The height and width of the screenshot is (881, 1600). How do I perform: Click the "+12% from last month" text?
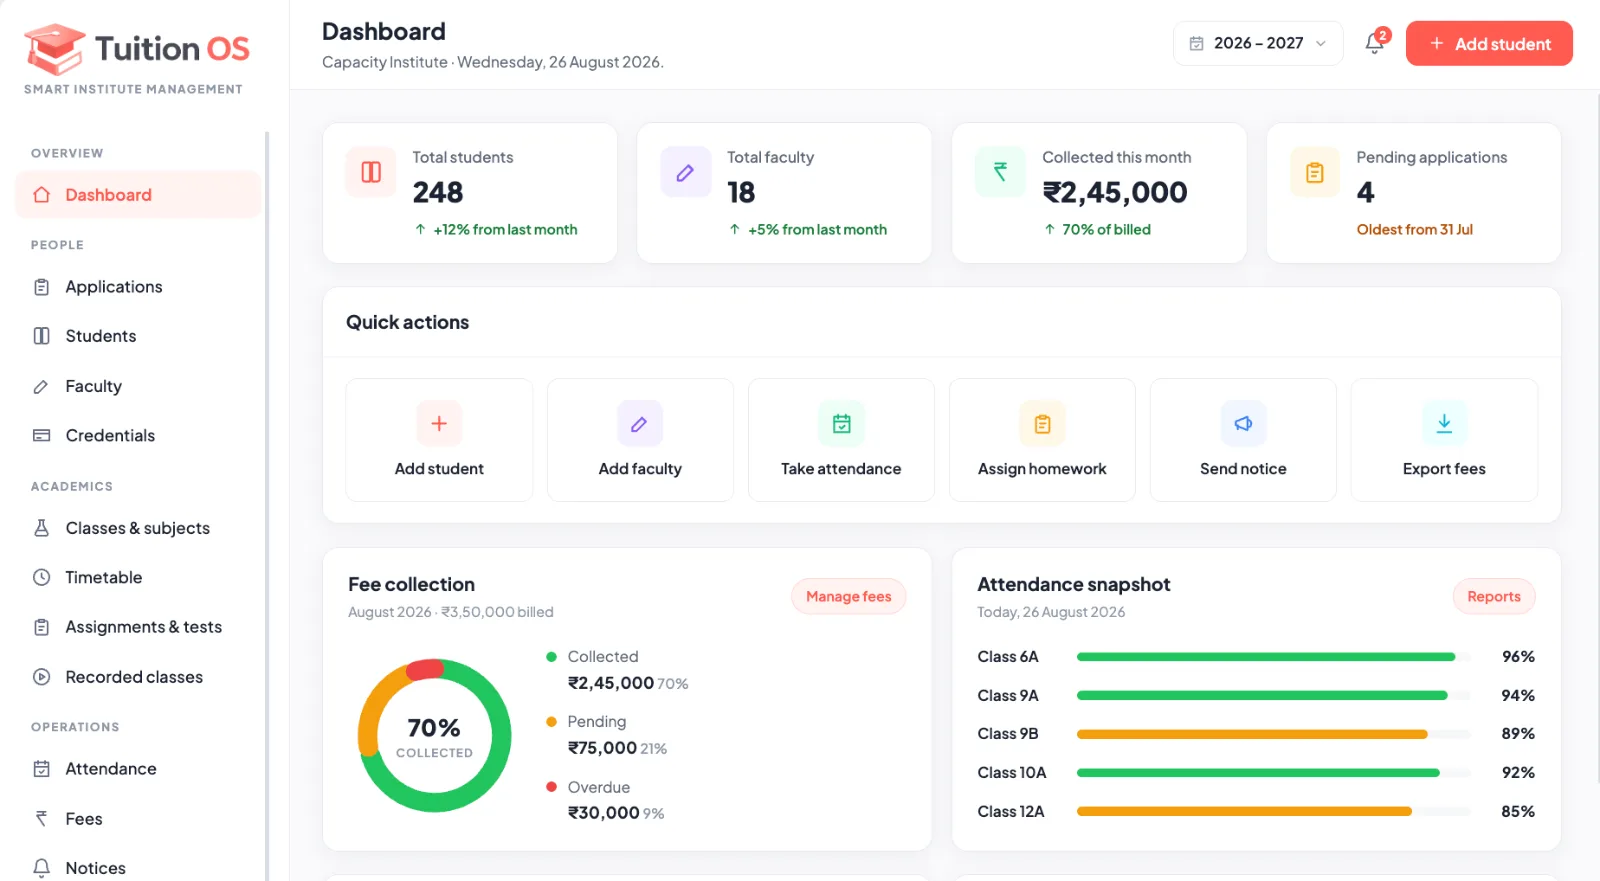point(505,229)
